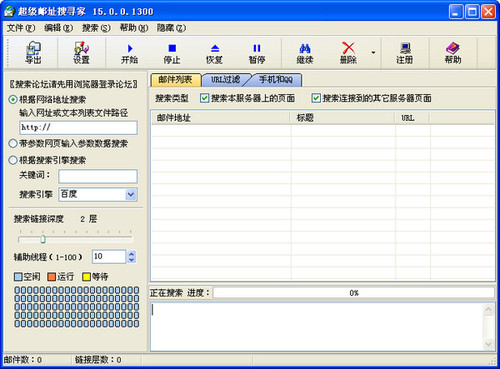Click the 搜索链接深度 slider handle
500x369 pixels.
43,239
